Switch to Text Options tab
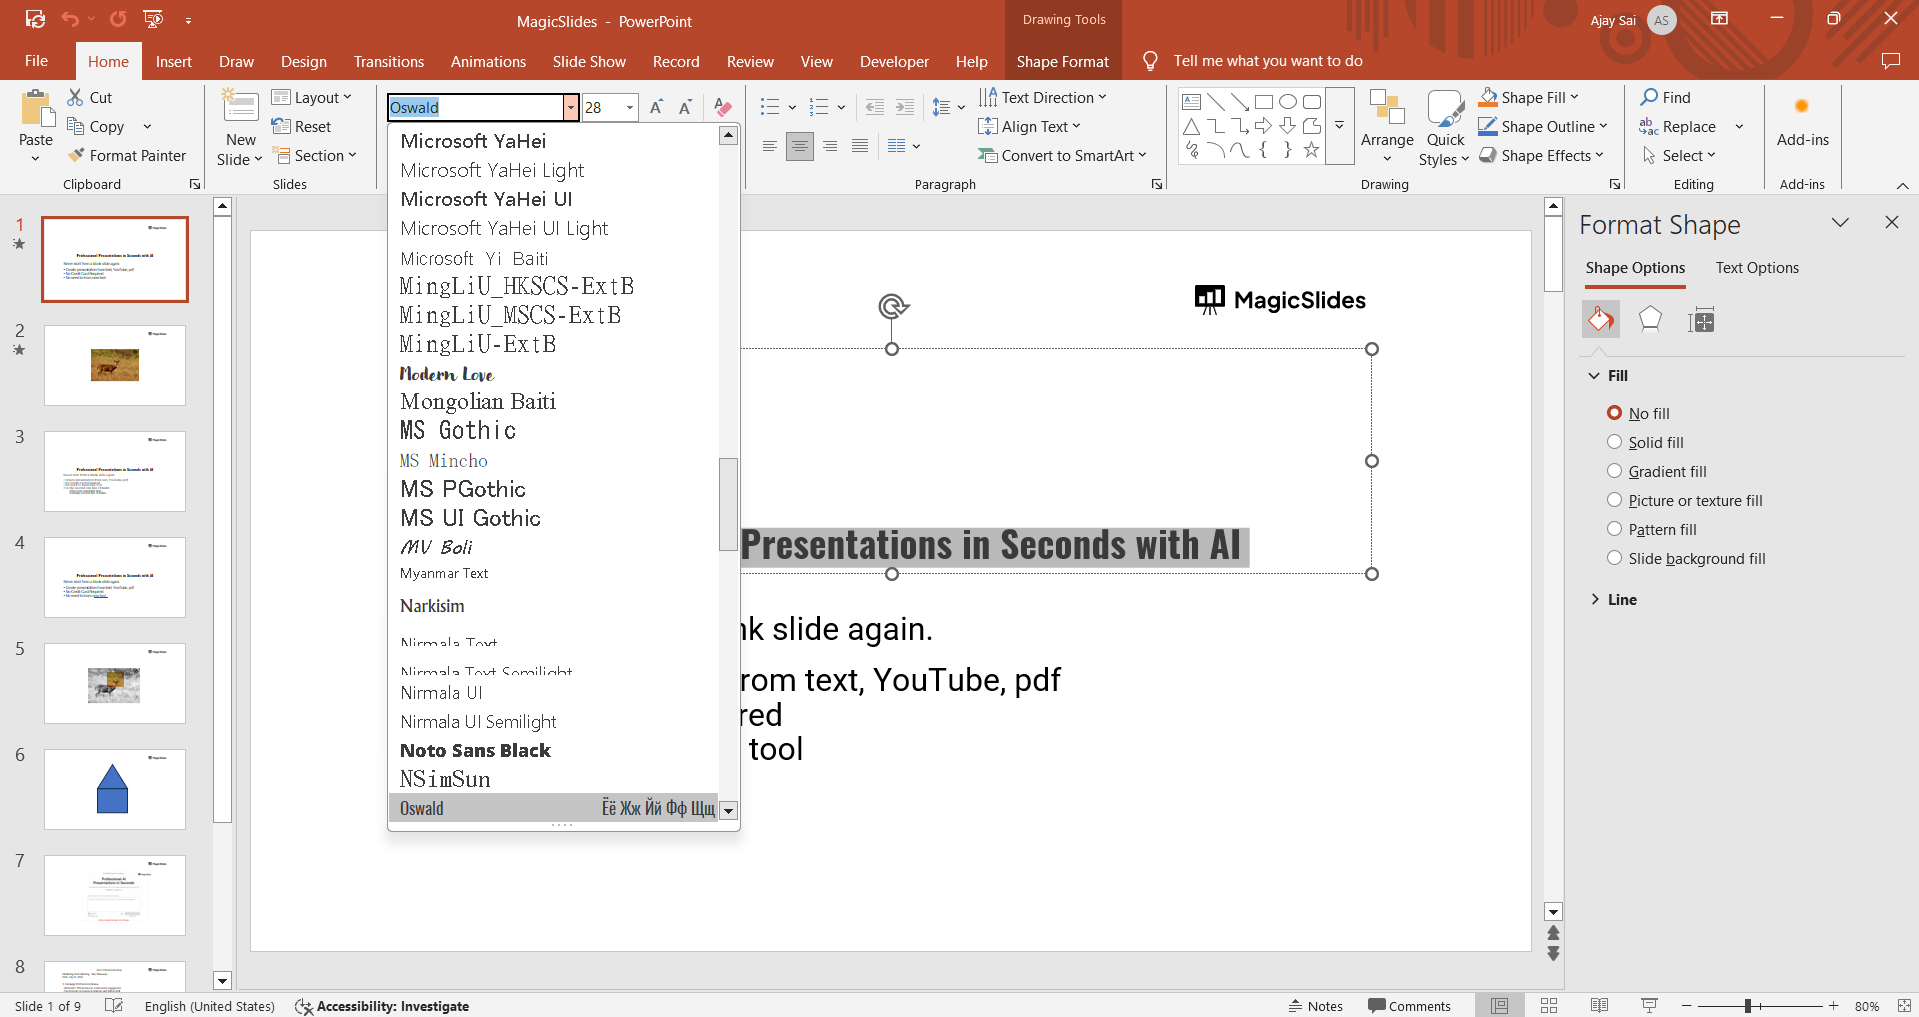The height and width of the screenshot is (1017, 1919). tap(1756, 268)
